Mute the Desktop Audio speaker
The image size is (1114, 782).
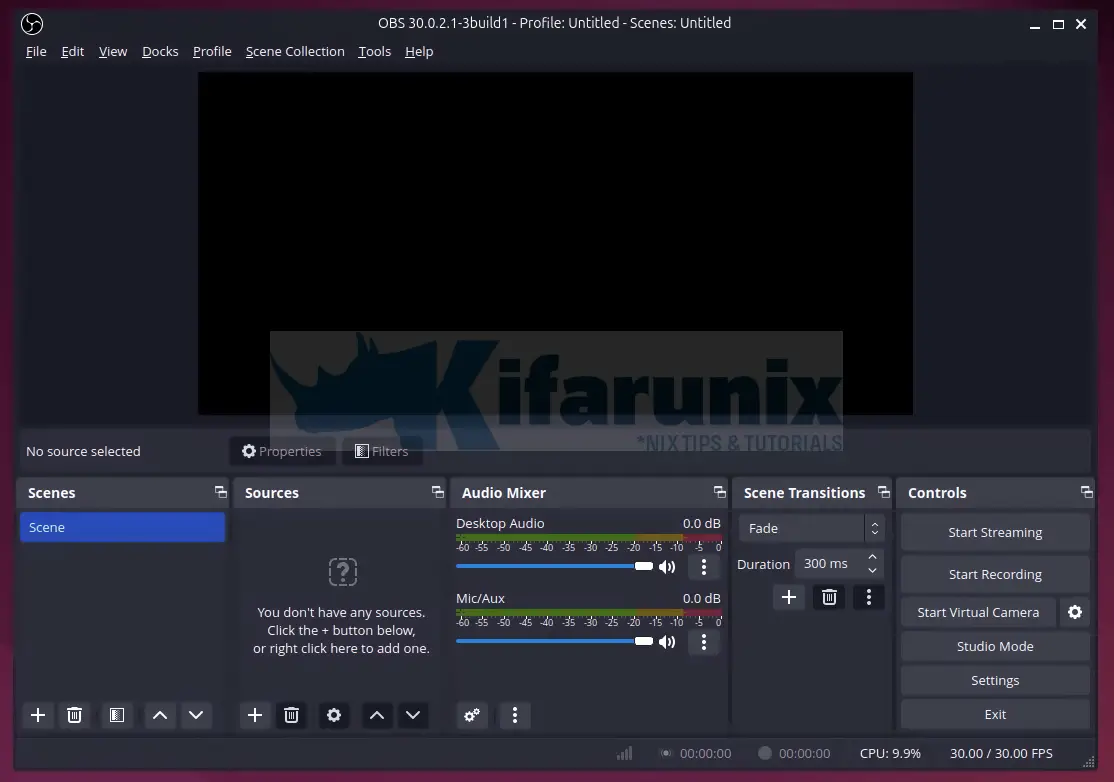click(x=667, y=567)
